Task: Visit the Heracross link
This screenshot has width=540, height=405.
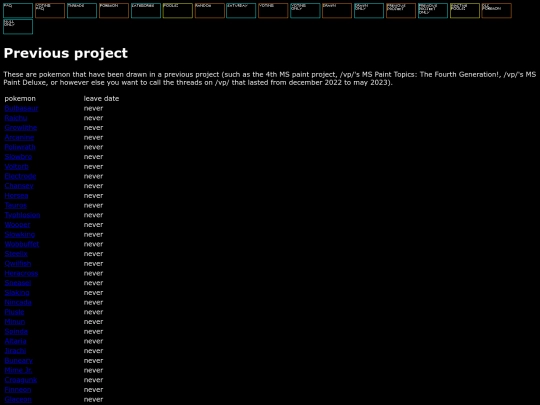Action: (21, 273)
